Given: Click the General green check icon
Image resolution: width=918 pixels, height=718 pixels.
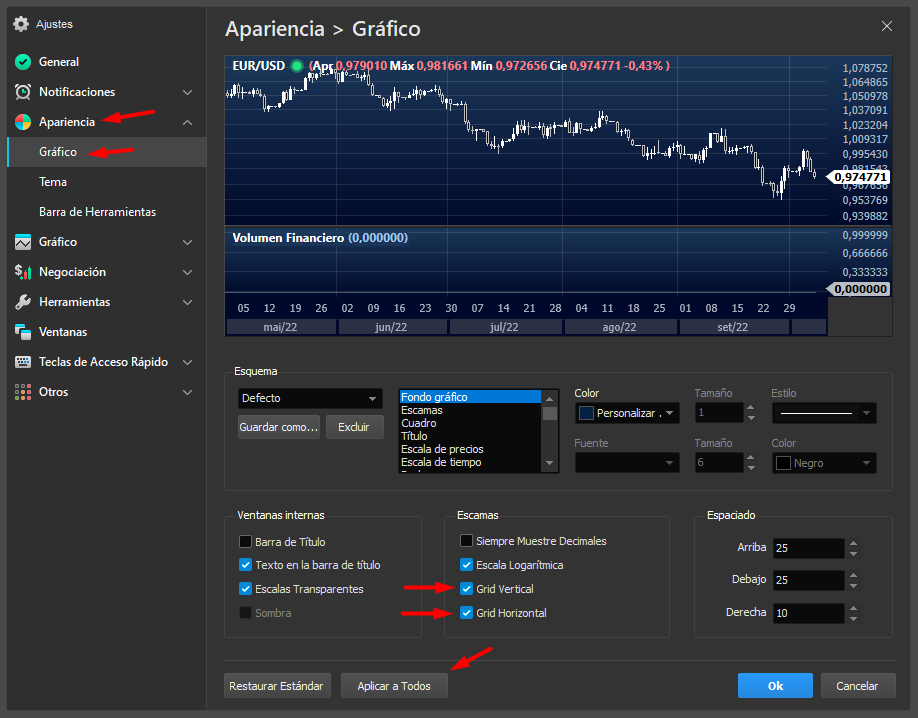Looking at the screenshot, I should point(23,62).
